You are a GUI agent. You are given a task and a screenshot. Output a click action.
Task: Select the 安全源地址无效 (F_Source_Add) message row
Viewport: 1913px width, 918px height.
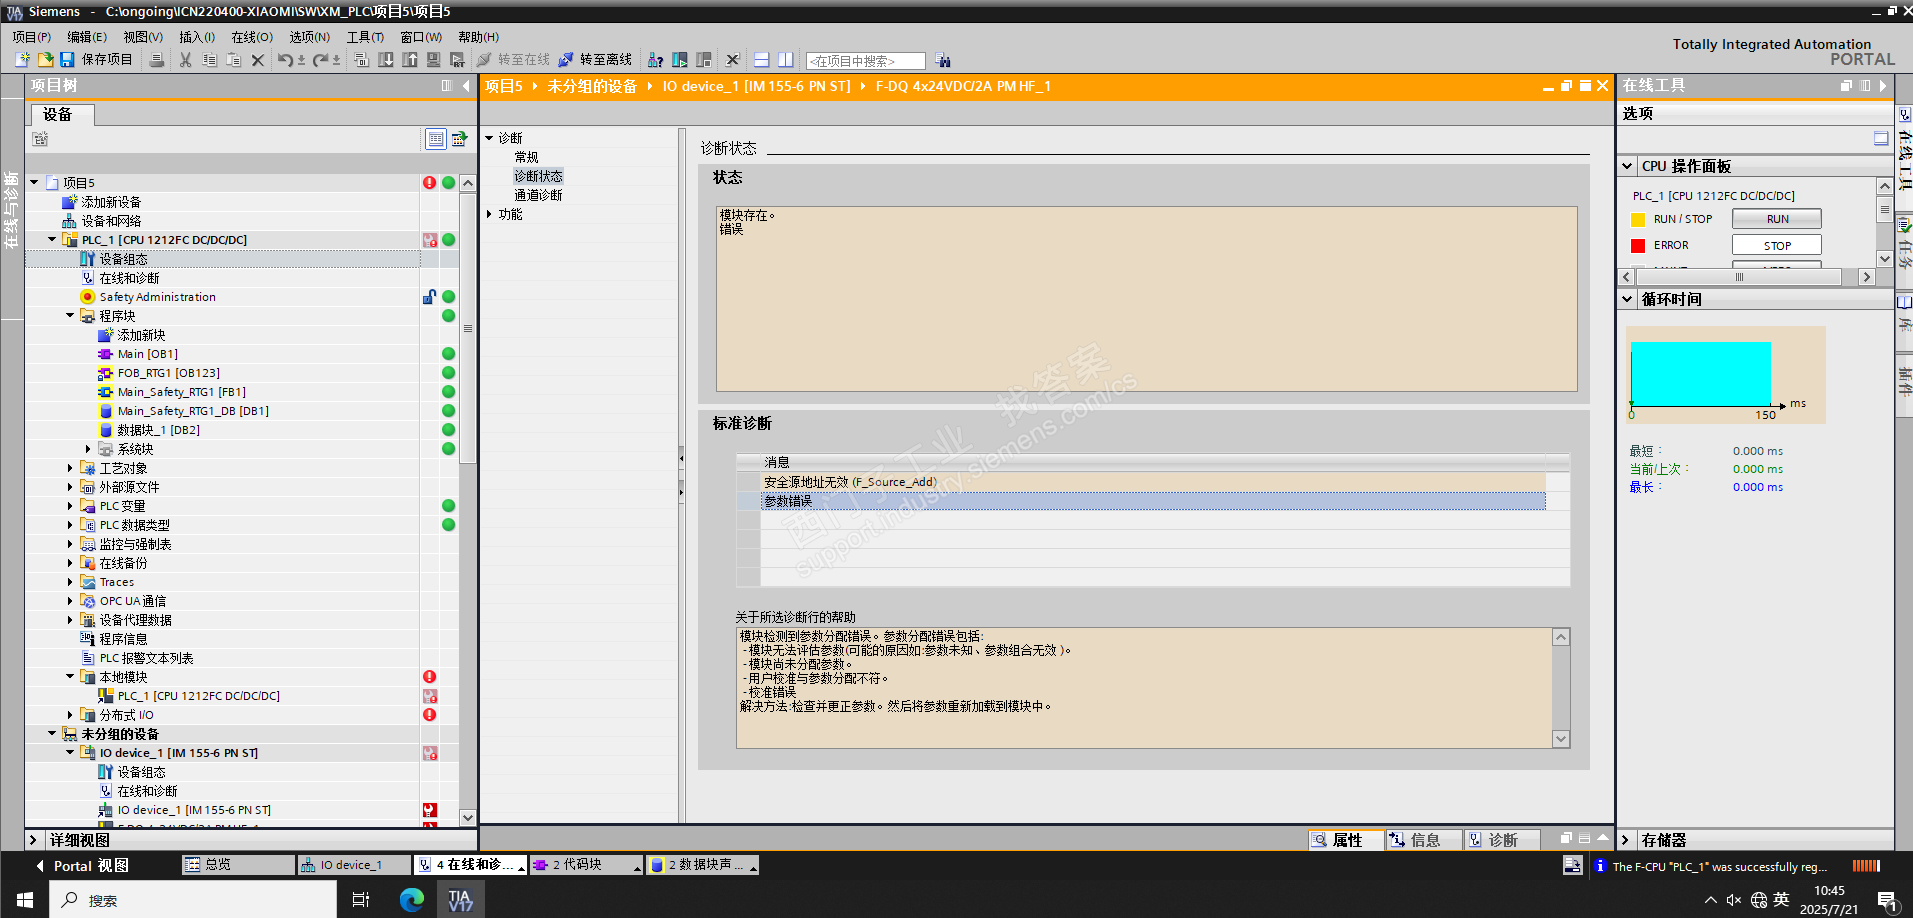(x=1153, y=482)
